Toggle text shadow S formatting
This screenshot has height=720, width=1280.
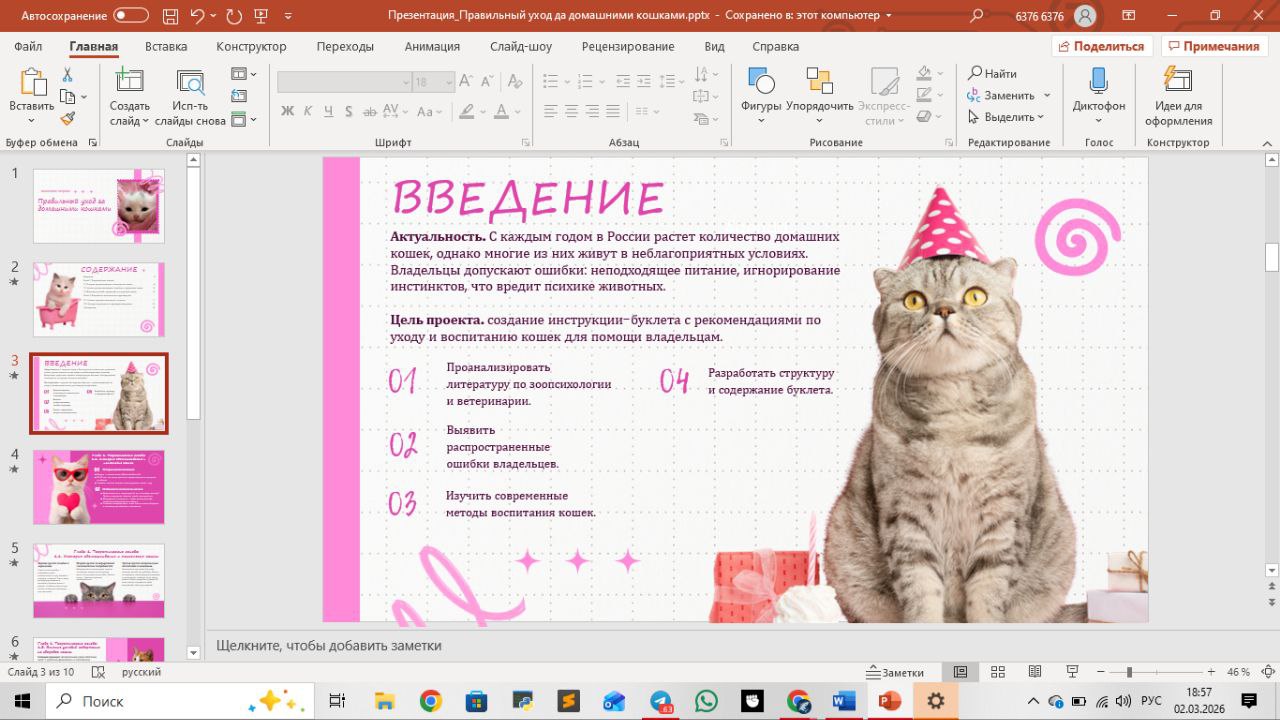tap(349, 111)
